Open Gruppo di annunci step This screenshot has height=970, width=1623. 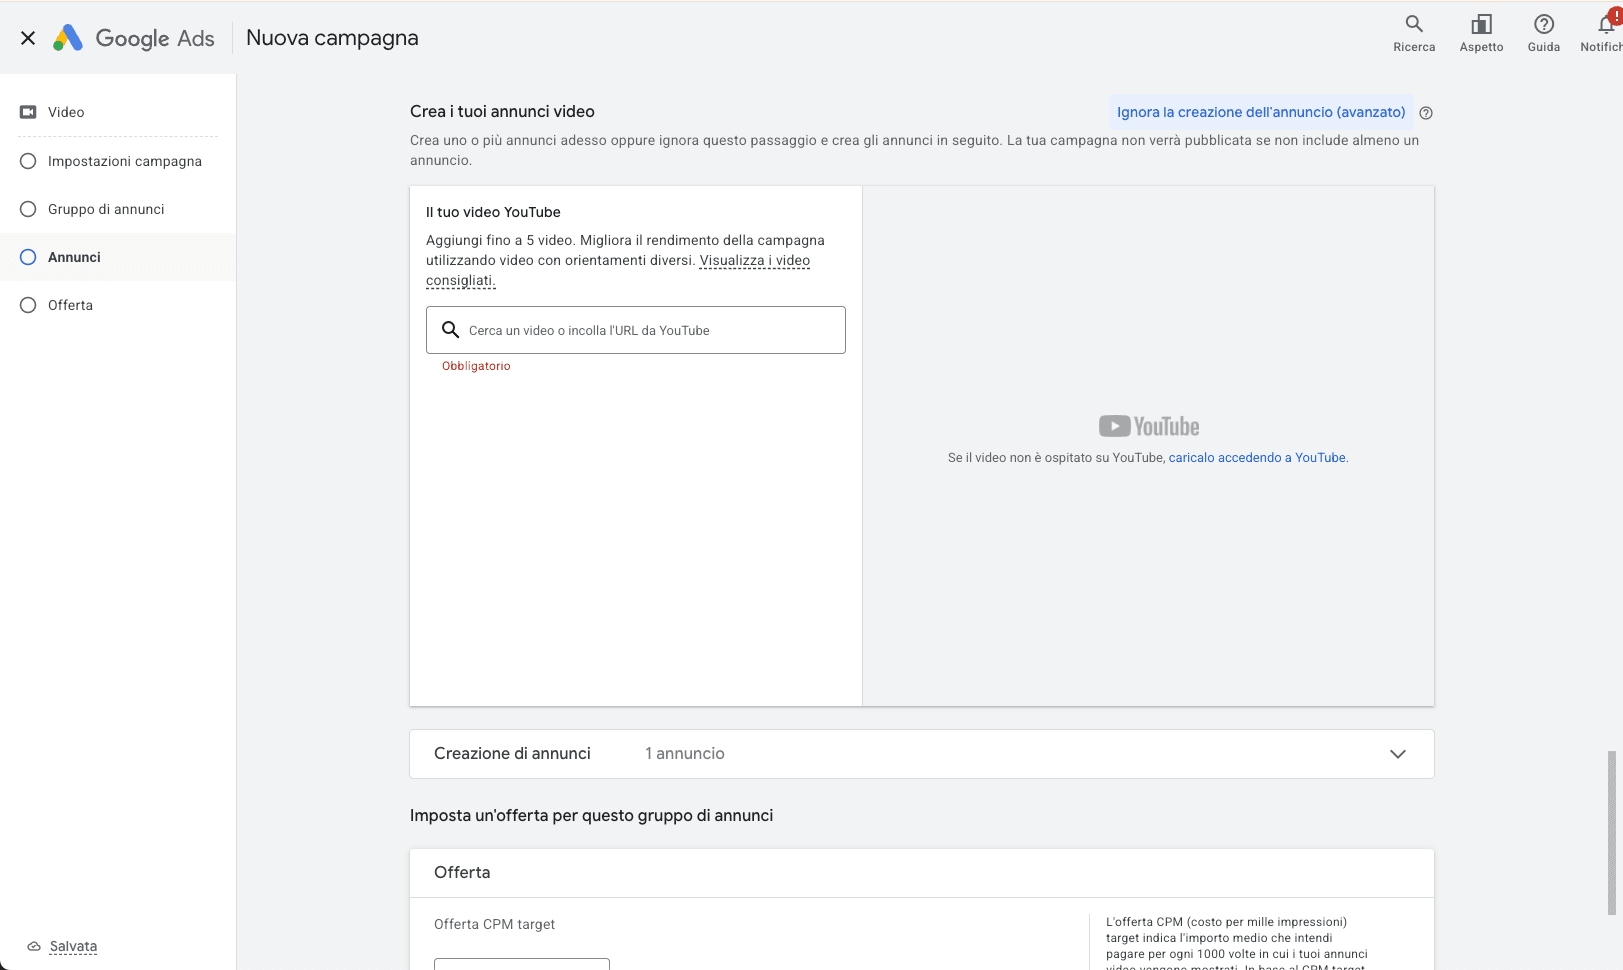click(106, 209)
